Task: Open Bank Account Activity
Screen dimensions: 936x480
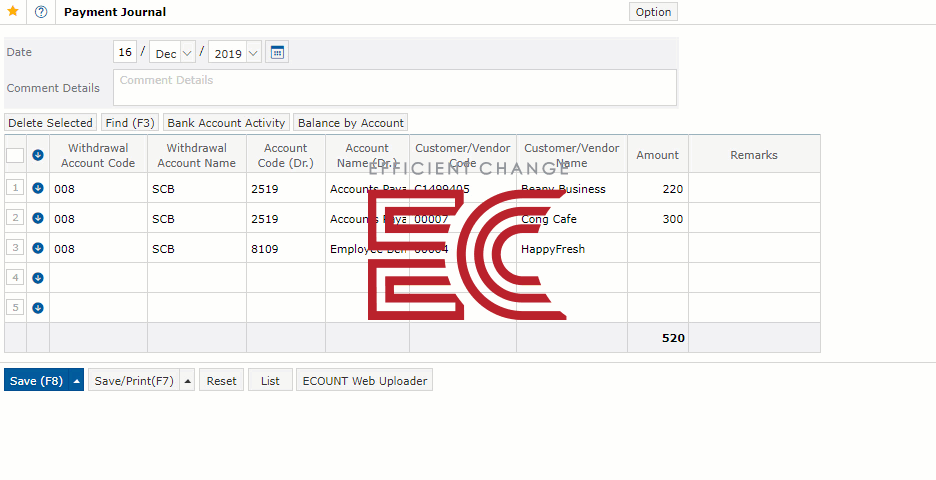Action: point(226,123)
